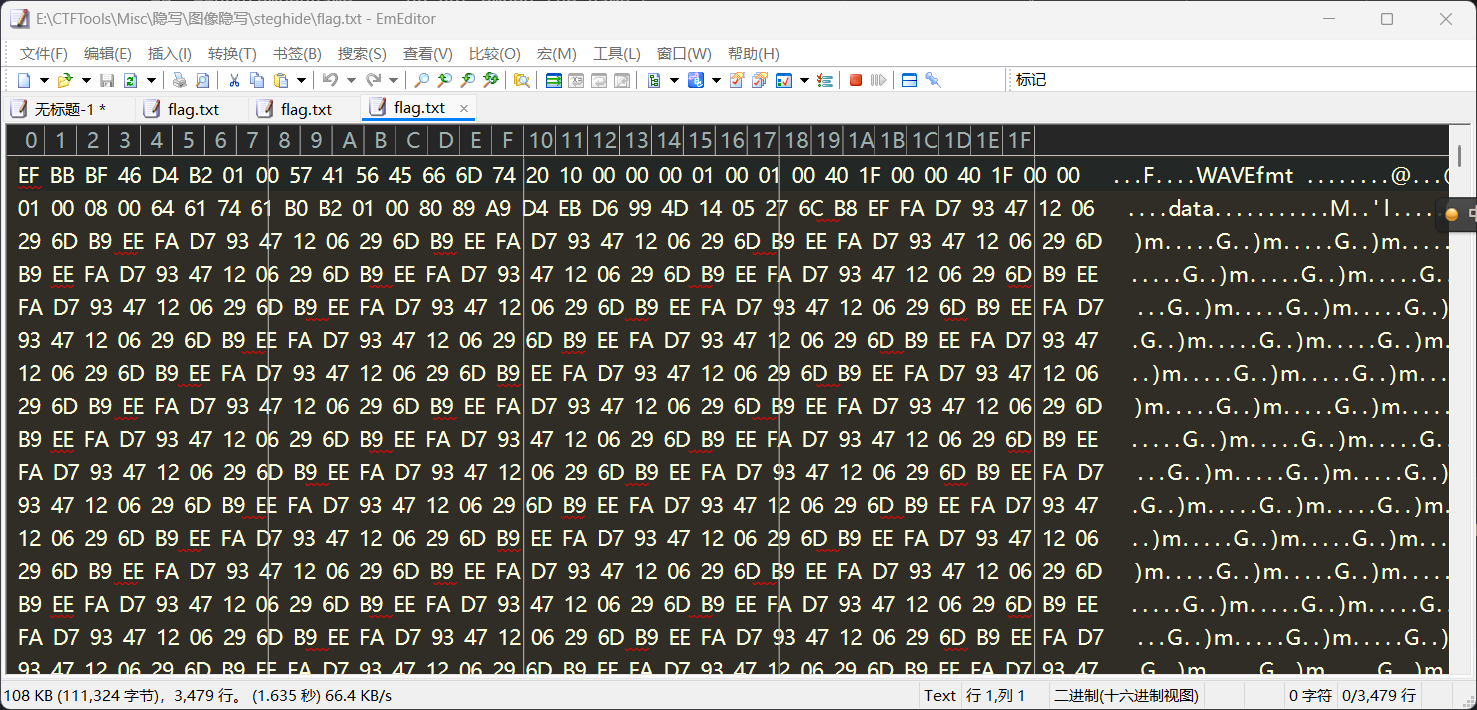Open Replace dialog from the toolbar
The height and width of the screenshot is (710, 1477).
click(x=490, y=80)
